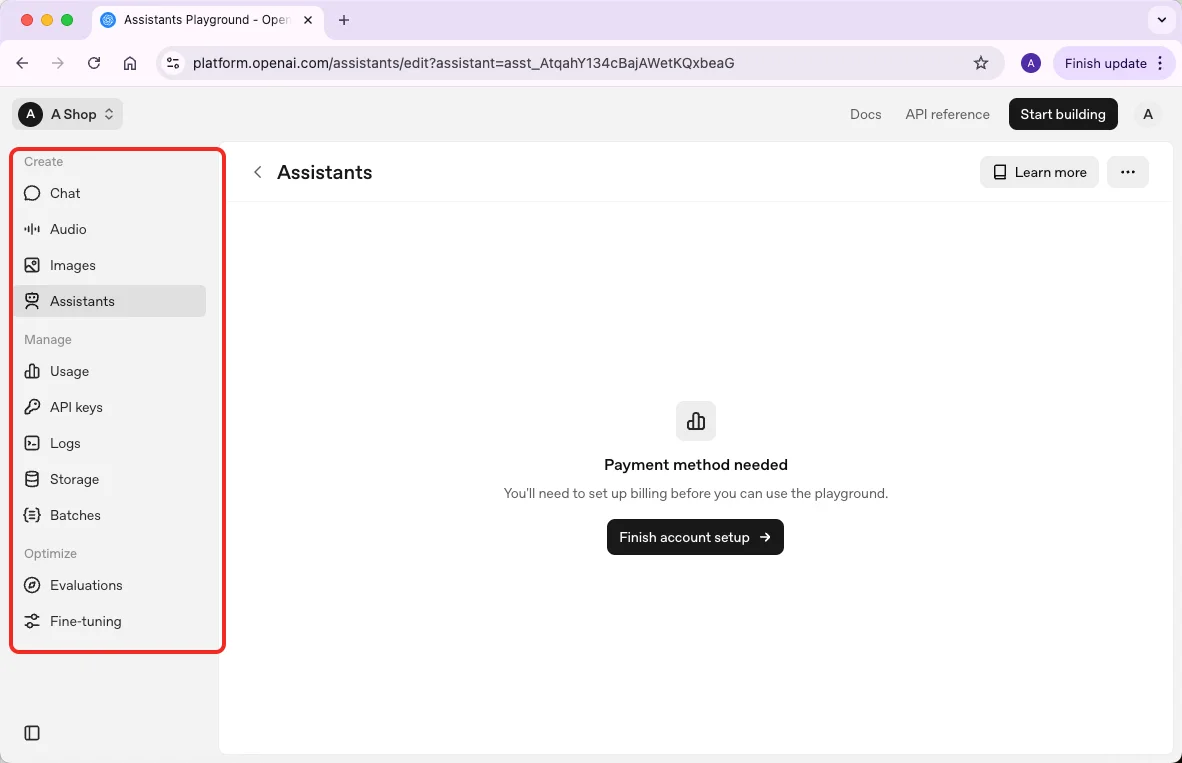Viewport: 1182px width, 763px height.
Task: Click the Start building button
Action: (x=1062, y=114)
